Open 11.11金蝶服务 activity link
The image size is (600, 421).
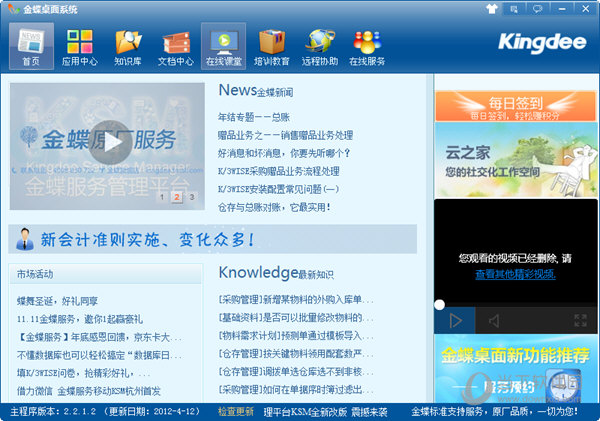tap(80, 319)
